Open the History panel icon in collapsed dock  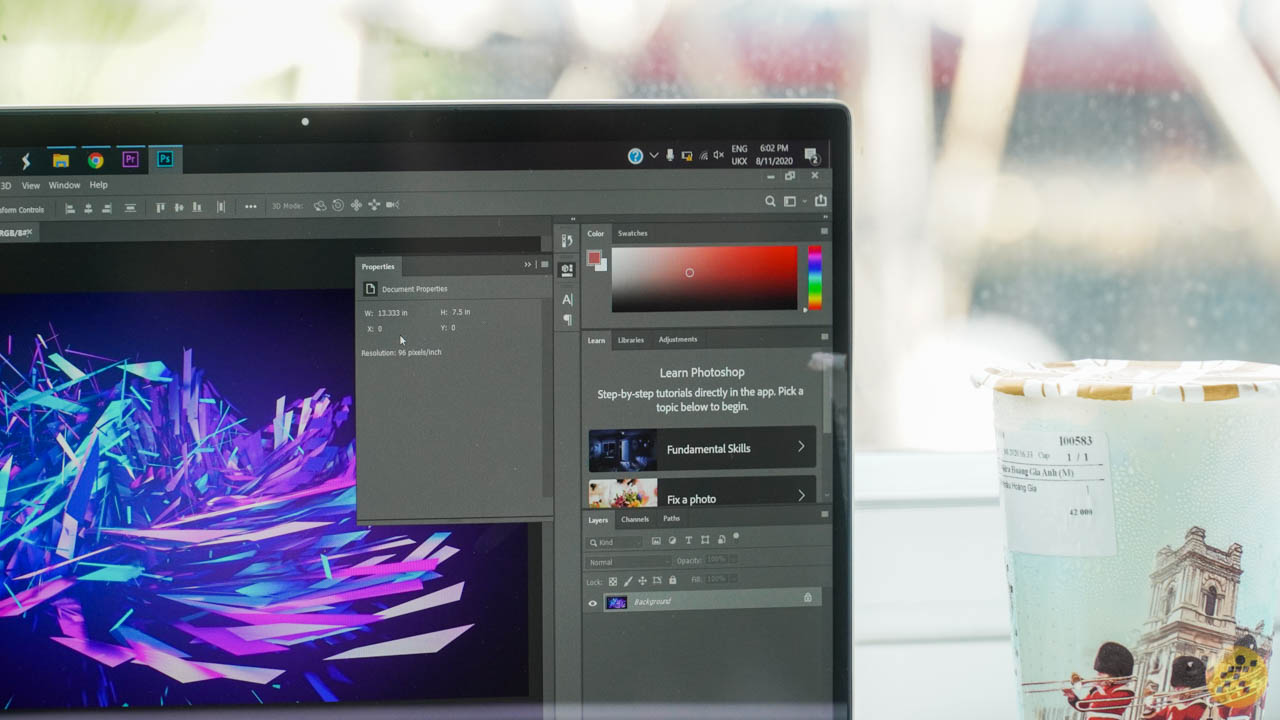(567, 241)
